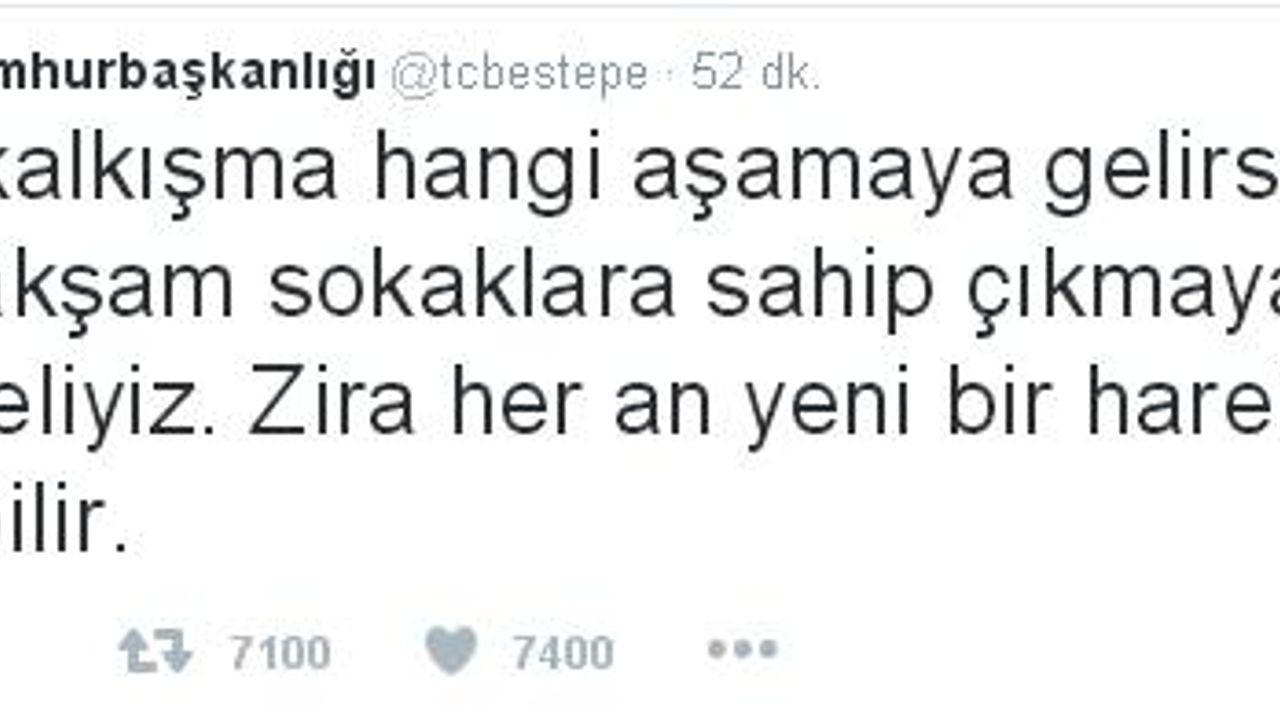Open the three-dot more options menu

[742, 650]
